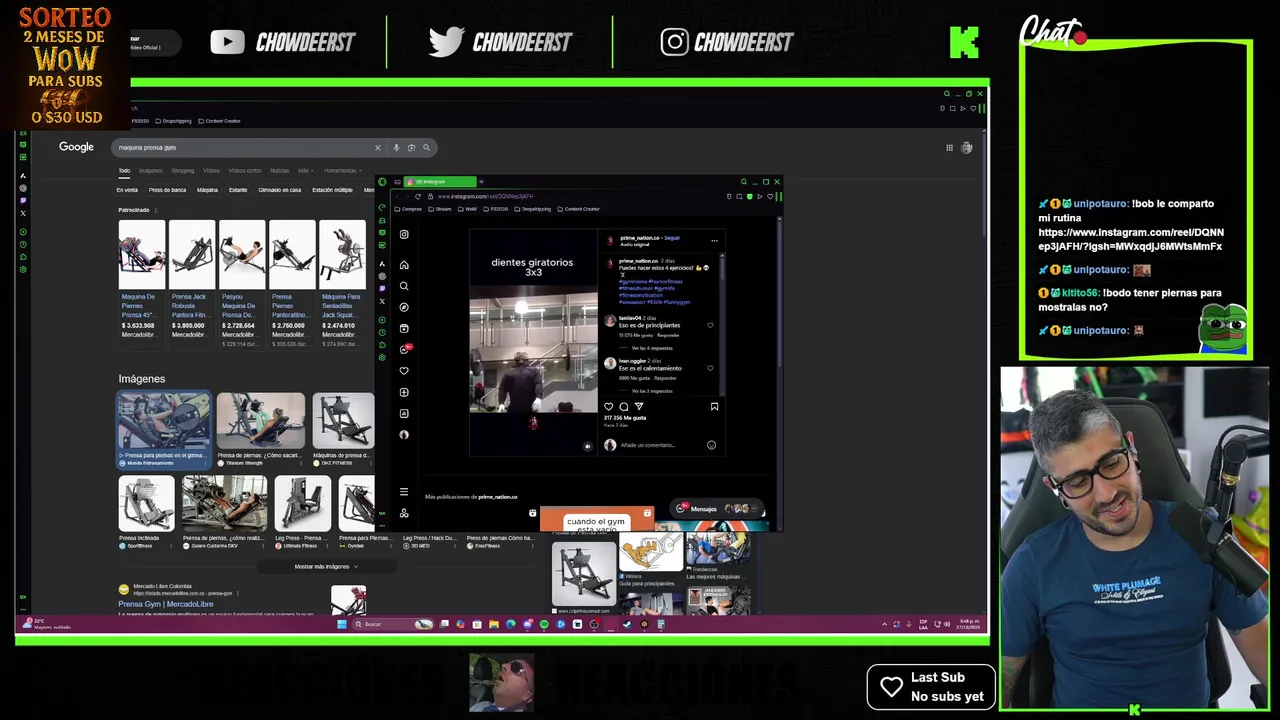
Task: Open the Instagram Reels sidebar icon
Action: point(404,328)
